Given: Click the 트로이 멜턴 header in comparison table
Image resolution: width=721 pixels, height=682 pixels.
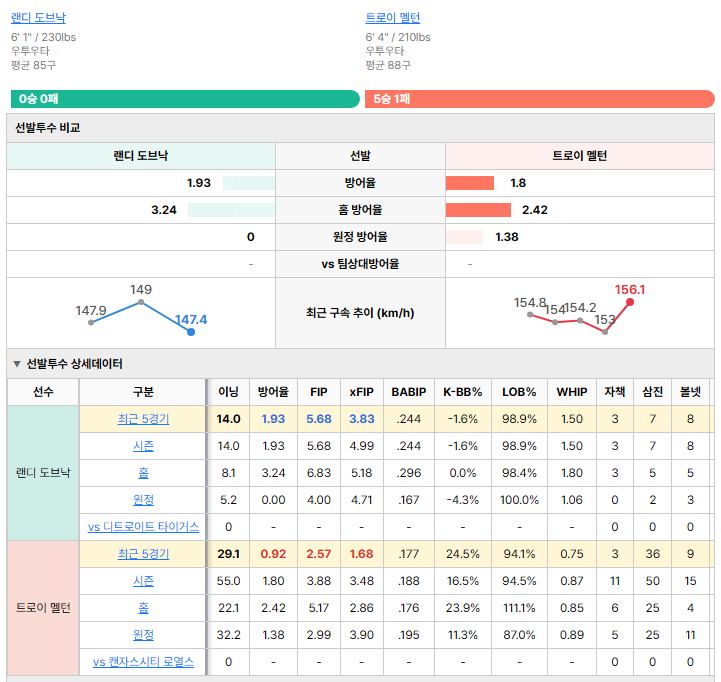Looking at the screenshot, I should 579,156.
